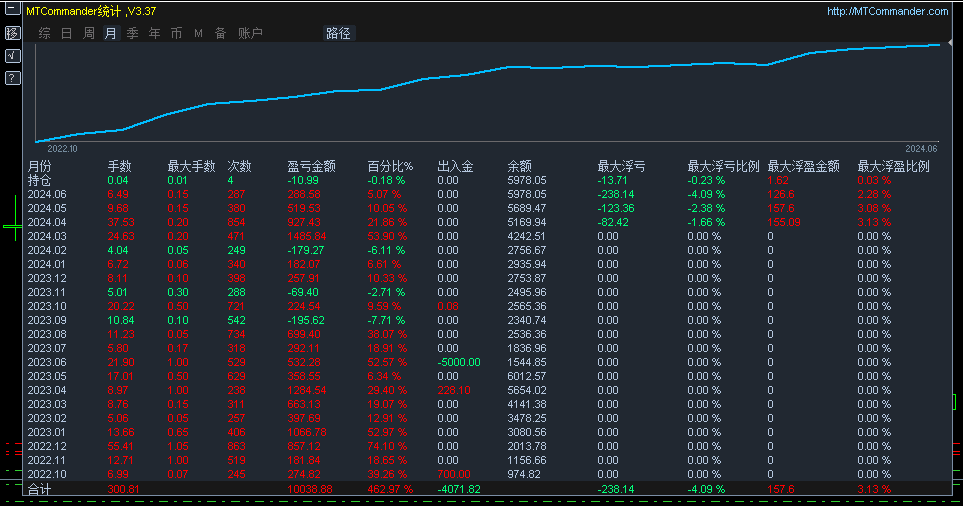Open the 账户 account tab
The image size is (963, 506).
coord(250,33)
